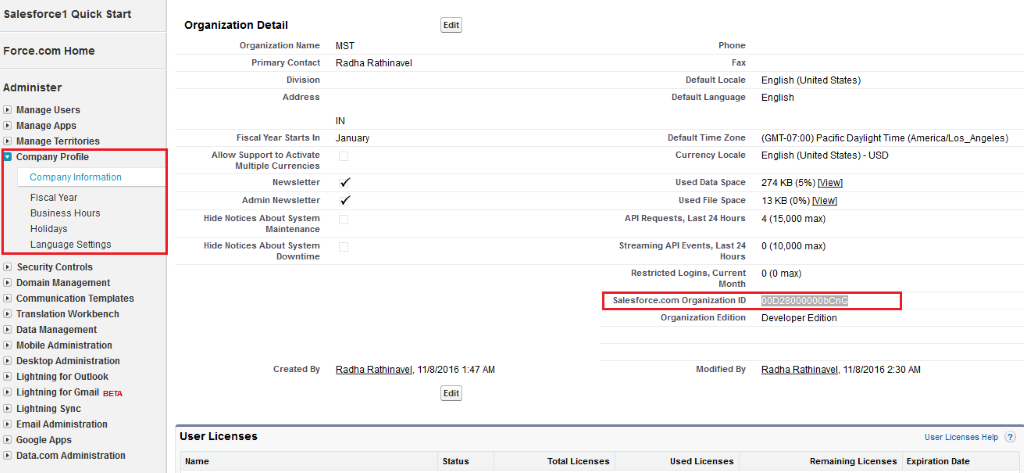Expand the Manage Apps arrow
This screenshot has width=1024, height=473.
click(8, 125)
